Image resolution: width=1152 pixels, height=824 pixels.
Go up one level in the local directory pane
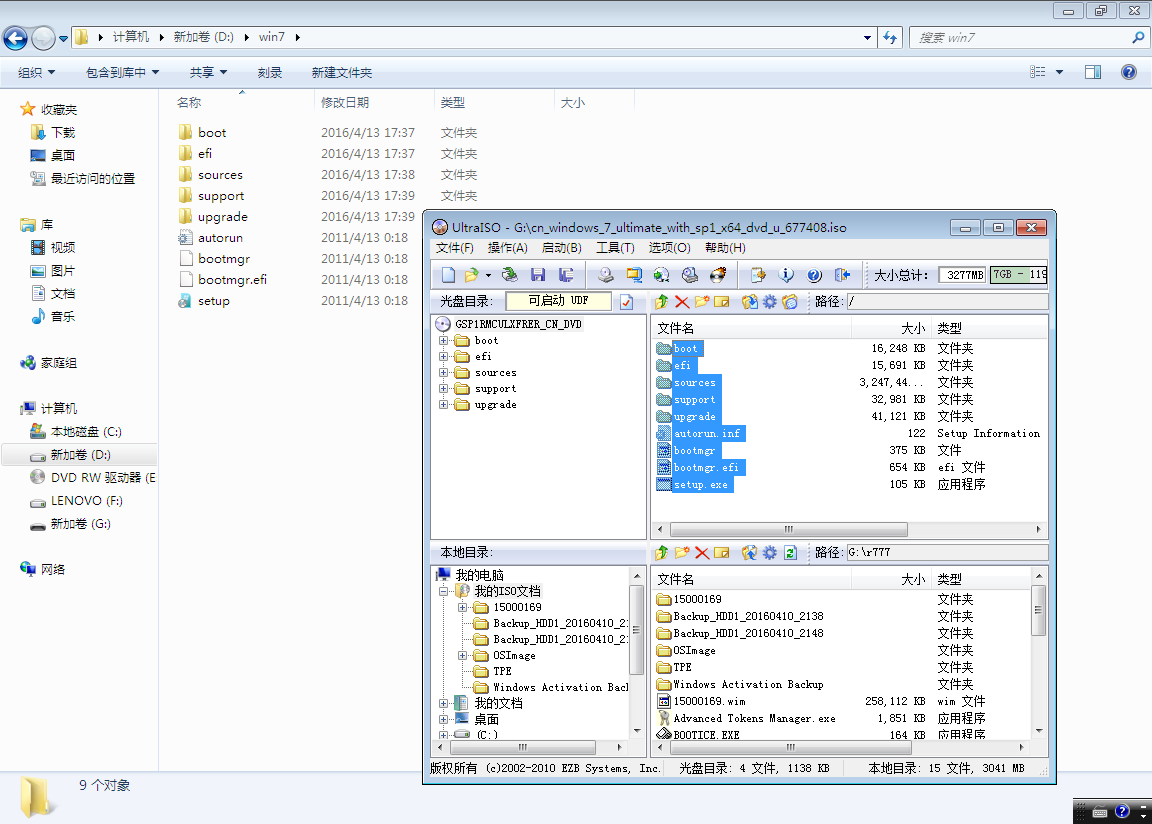(661, 553)
